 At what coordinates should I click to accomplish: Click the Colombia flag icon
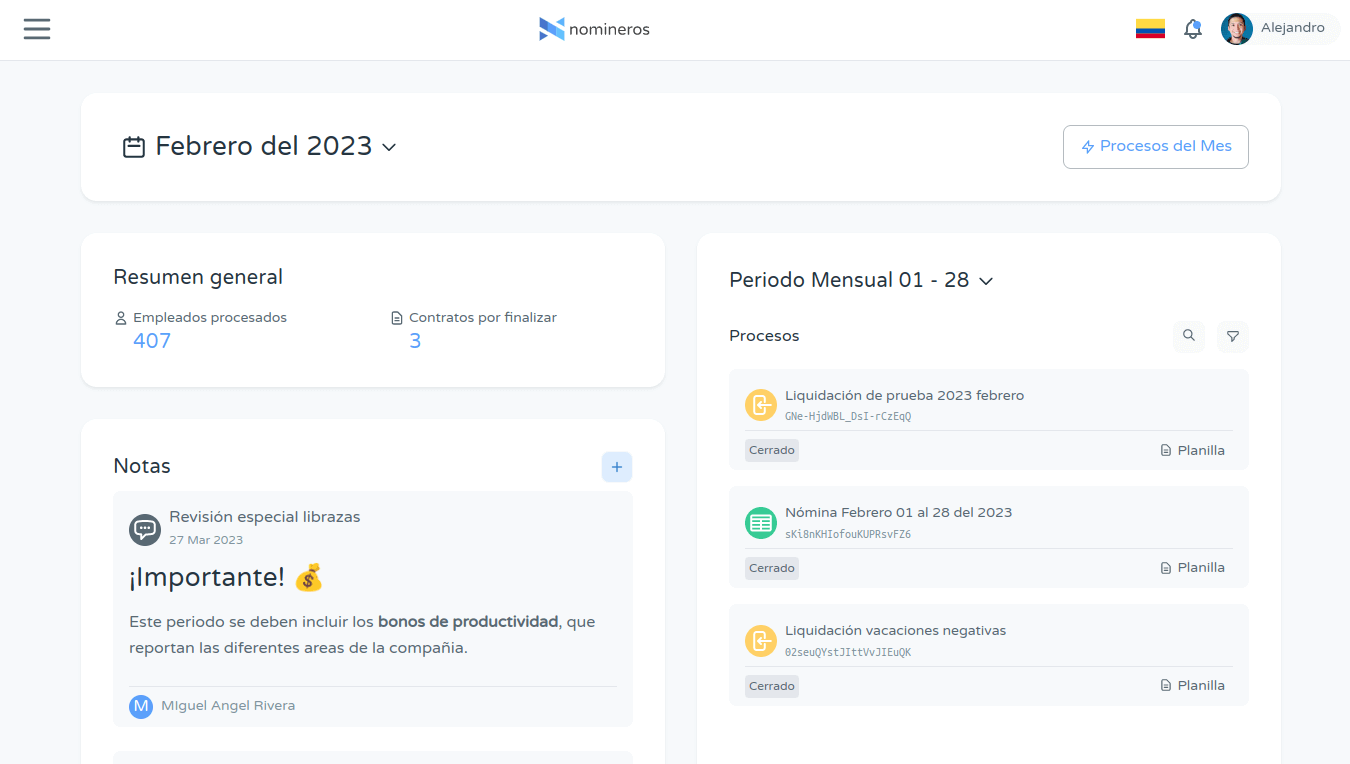pos(1150,29)
